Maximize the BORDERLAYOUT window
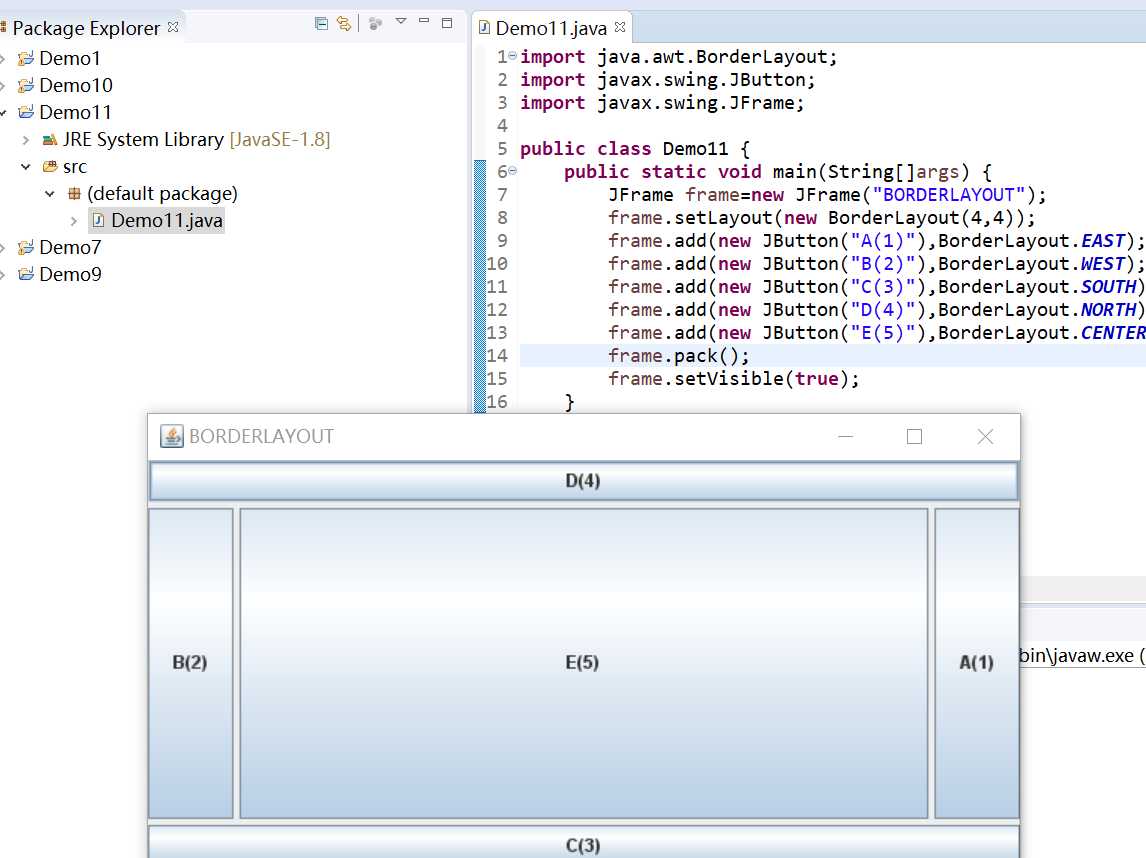This screenshot has width=1146, height=858. 914,436
